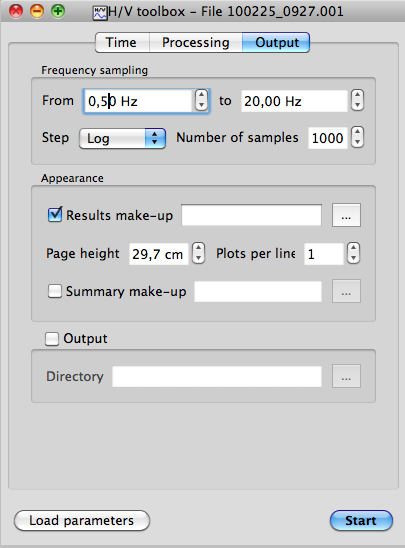Click the Results make-up text field
The width and height of the screenshot is (405, 548).
(x=251, y=215)
